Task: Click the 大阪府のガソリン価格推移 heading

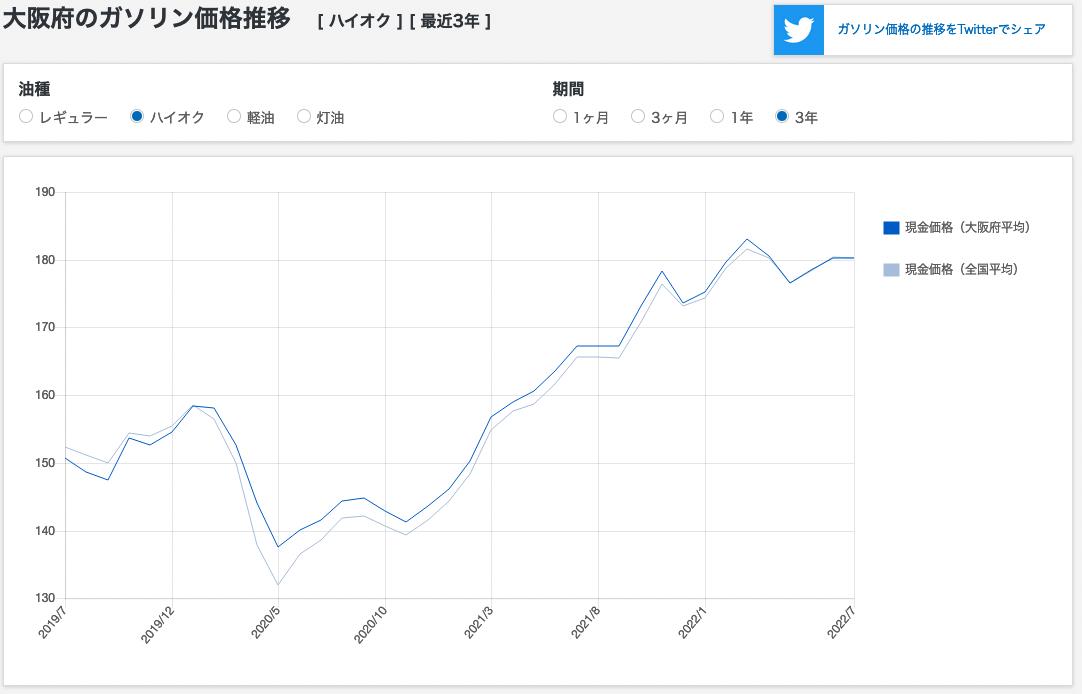Action: pos(146,19)
